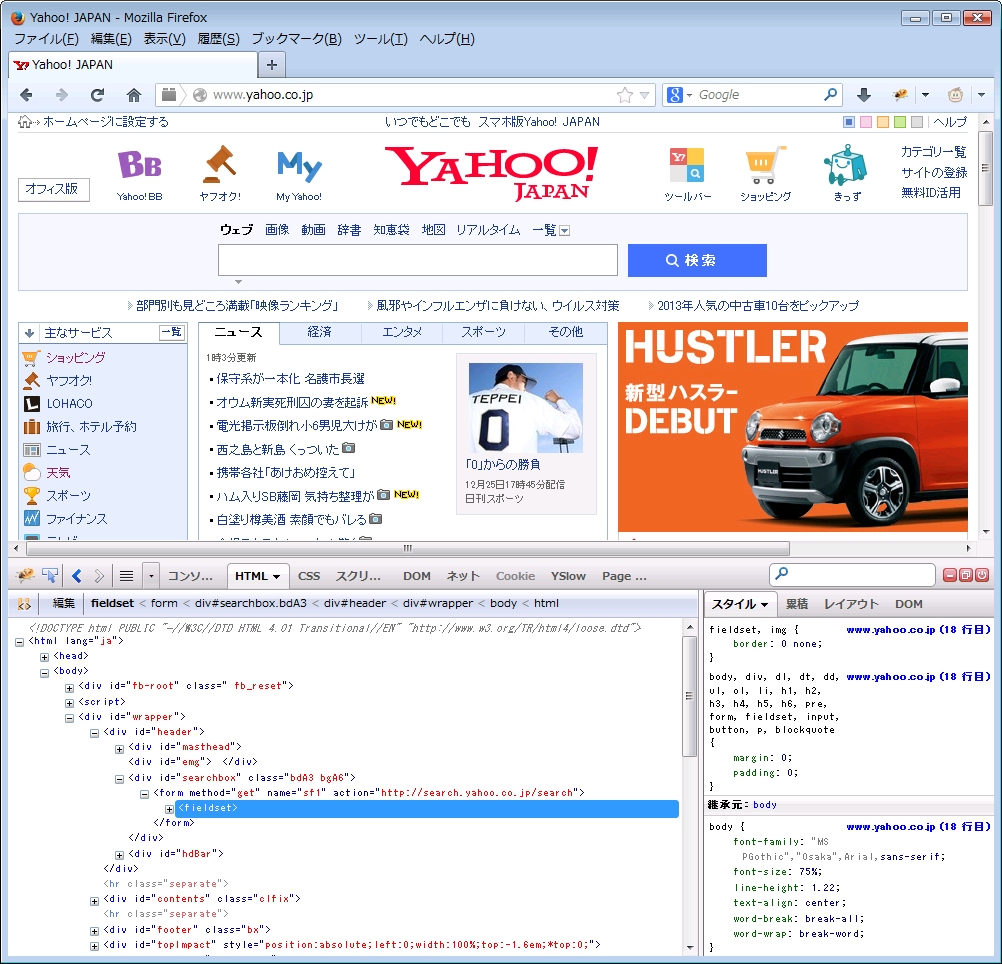Open the レイアウト side panel tab

tap(851, 604)
